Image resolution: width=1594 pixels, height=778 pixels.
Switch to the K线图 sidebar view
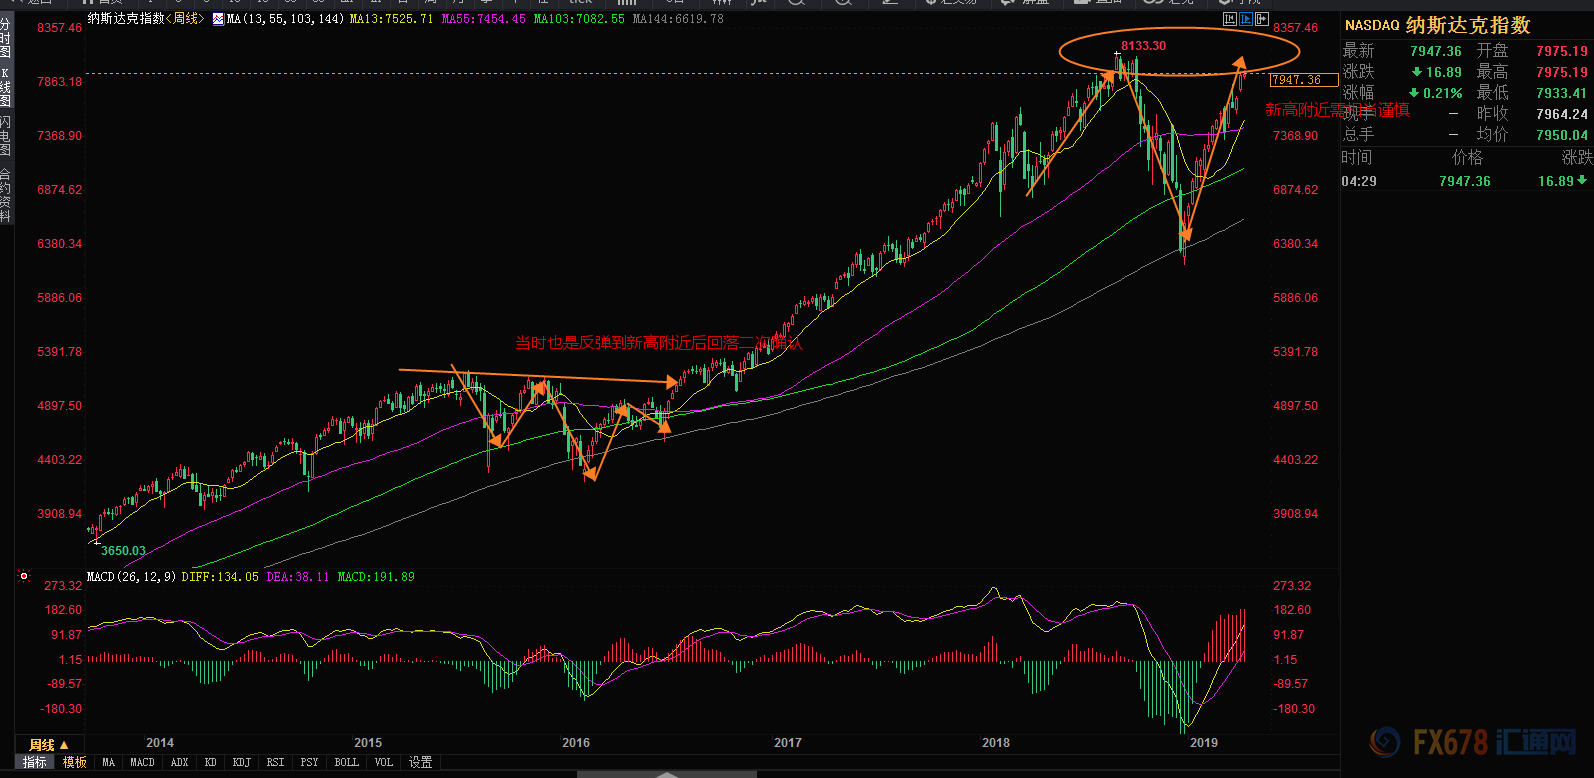(6, 87)
